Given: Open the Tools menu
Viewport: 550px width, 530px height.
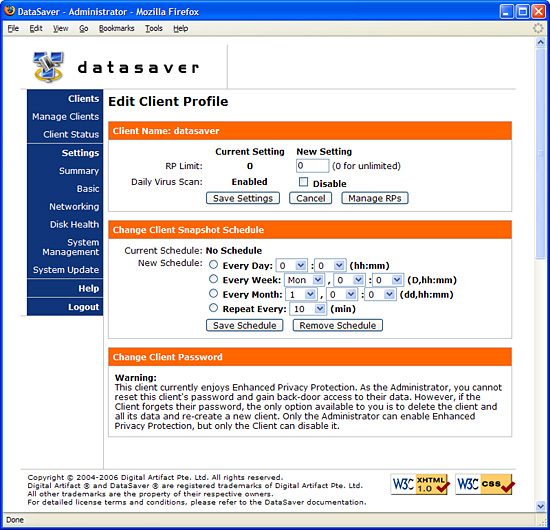Looking at the screenshot, I should click(154, 28).
